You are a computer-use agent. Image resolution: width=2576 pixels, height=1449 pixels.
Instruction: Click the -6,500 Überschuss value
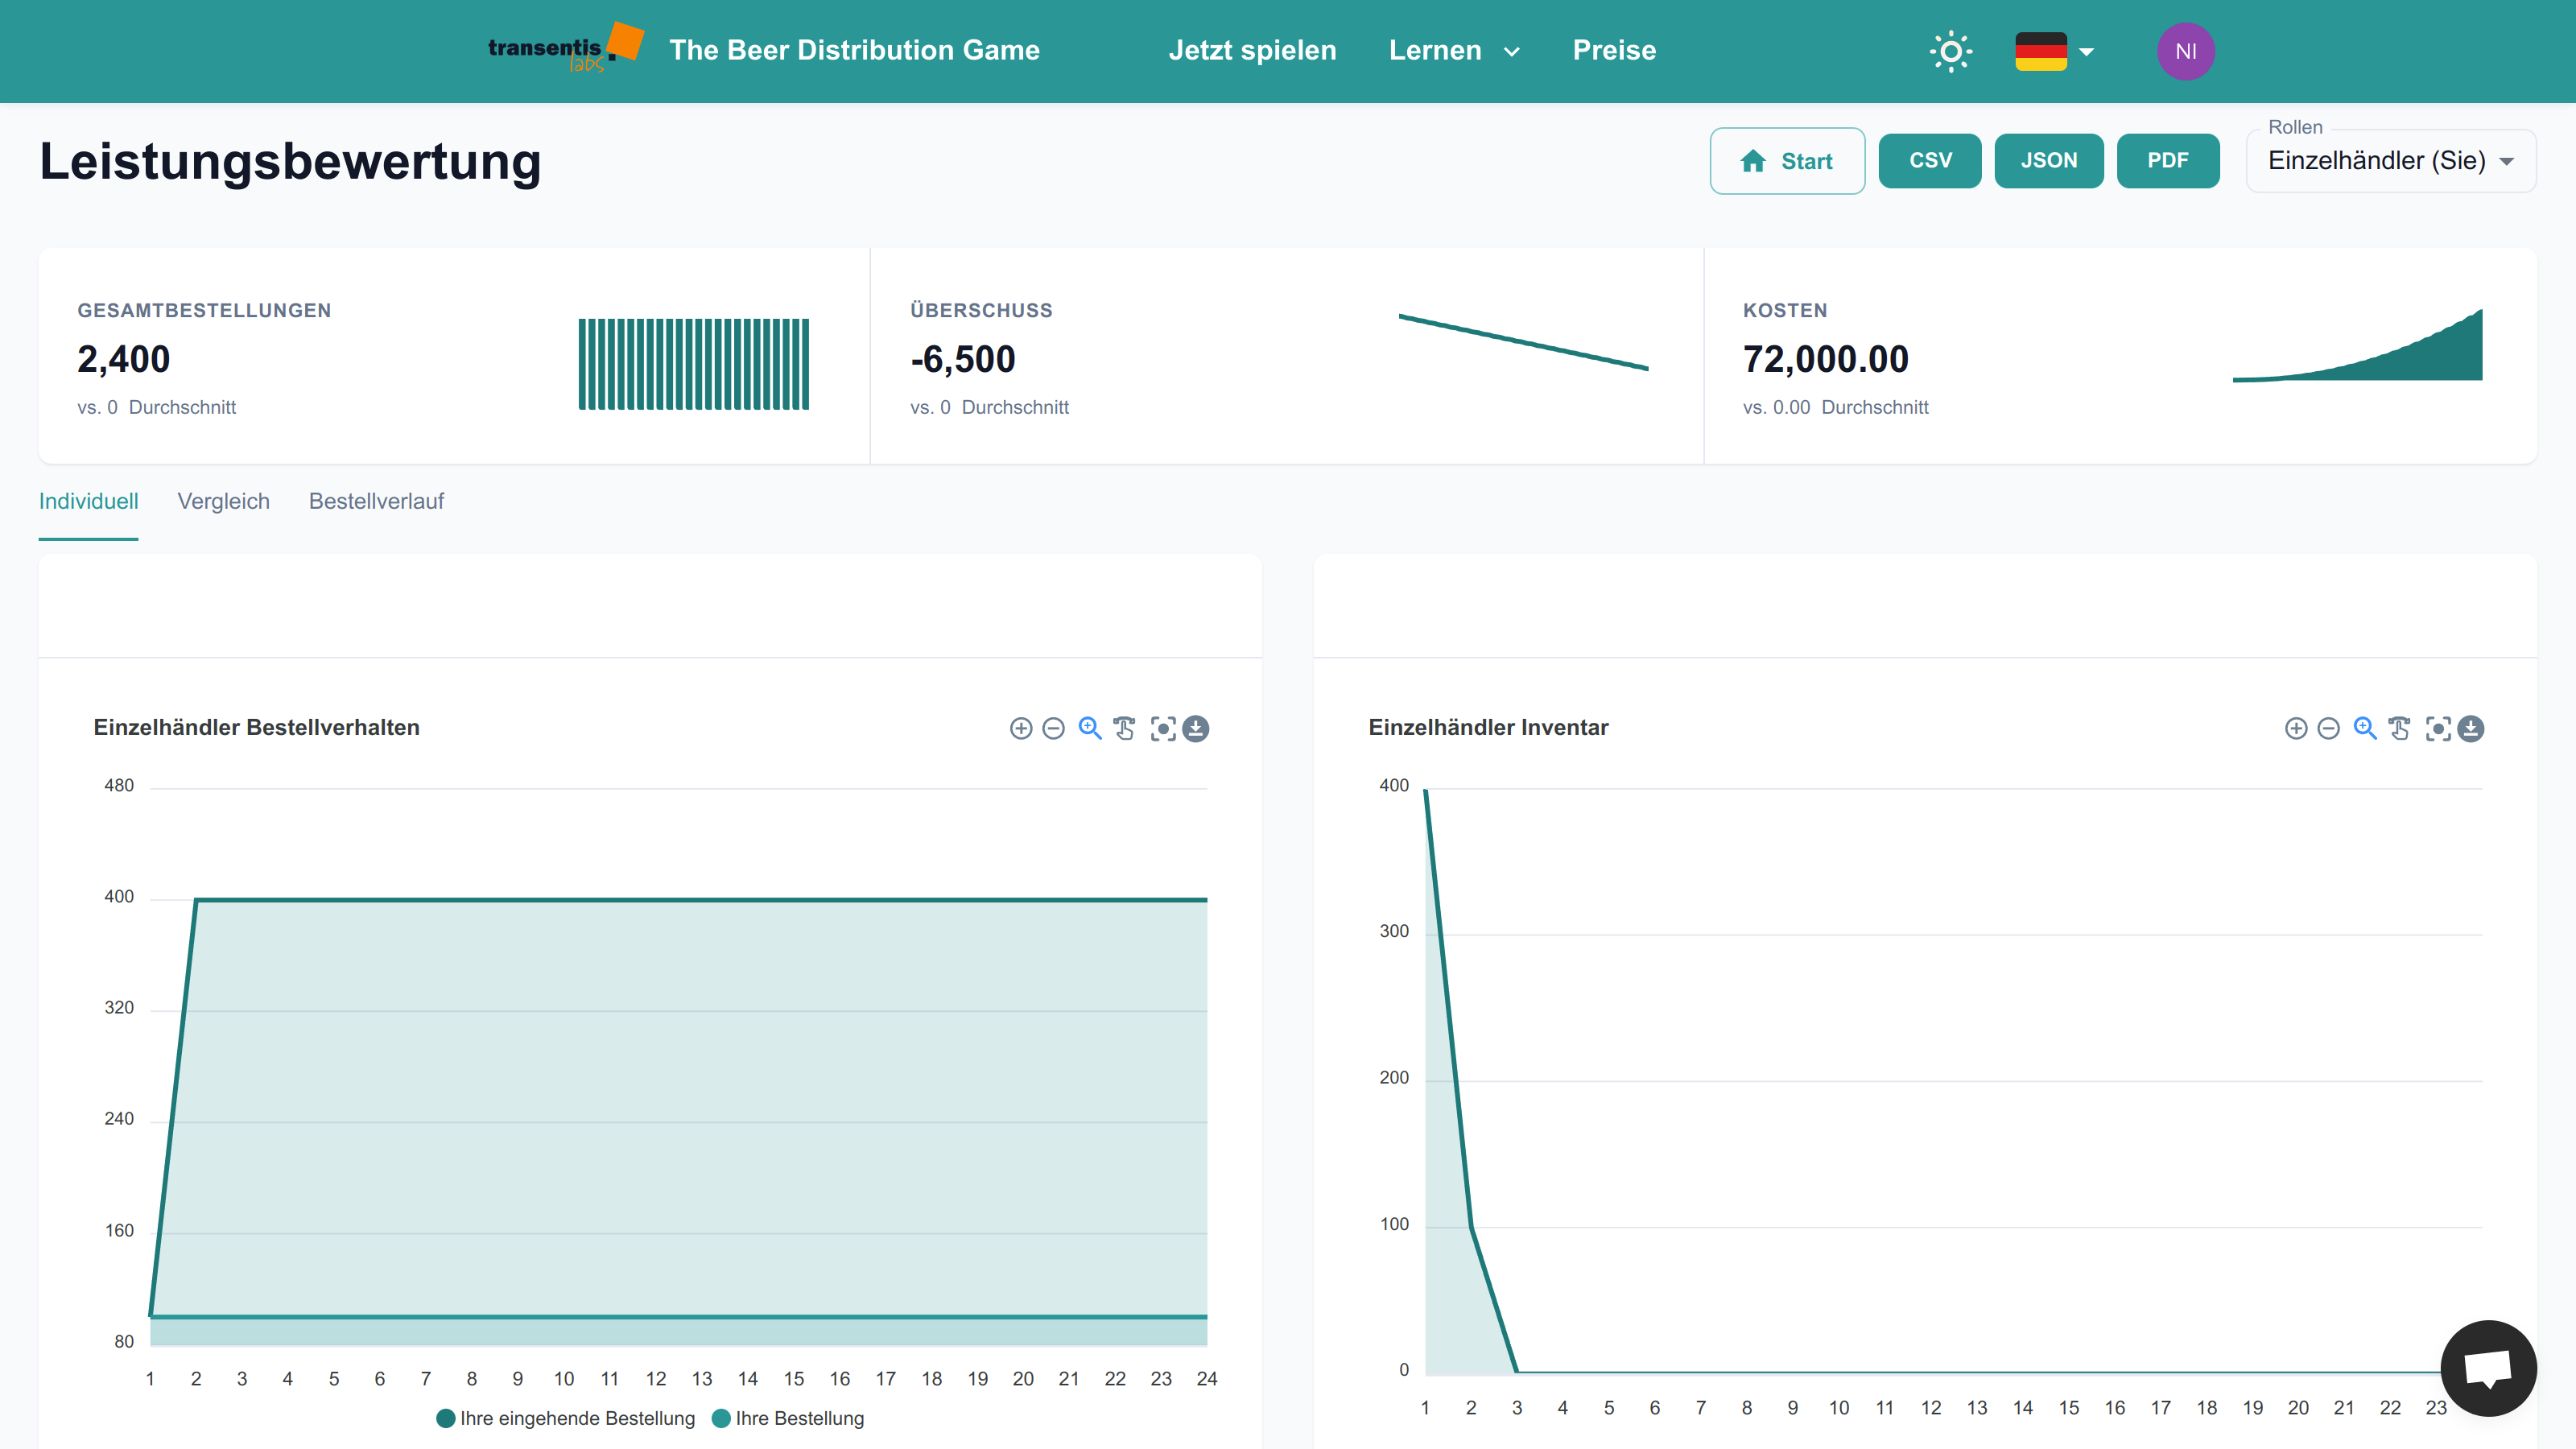962,358
